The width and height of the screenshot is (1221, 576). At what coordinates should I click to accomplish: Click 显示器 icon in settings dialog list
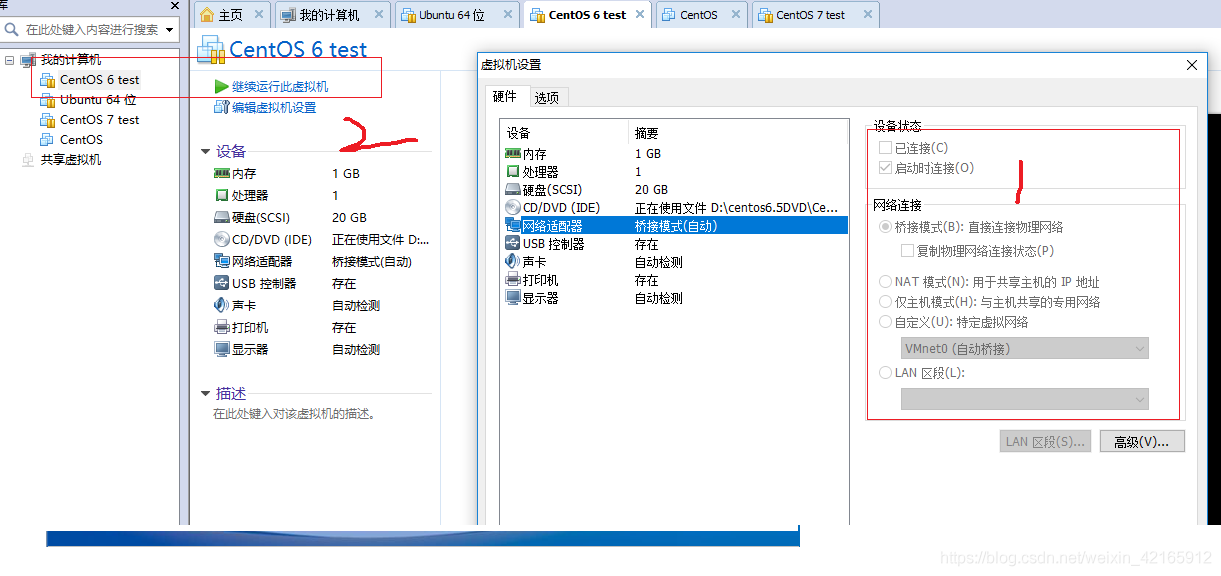tap(513, 298)
